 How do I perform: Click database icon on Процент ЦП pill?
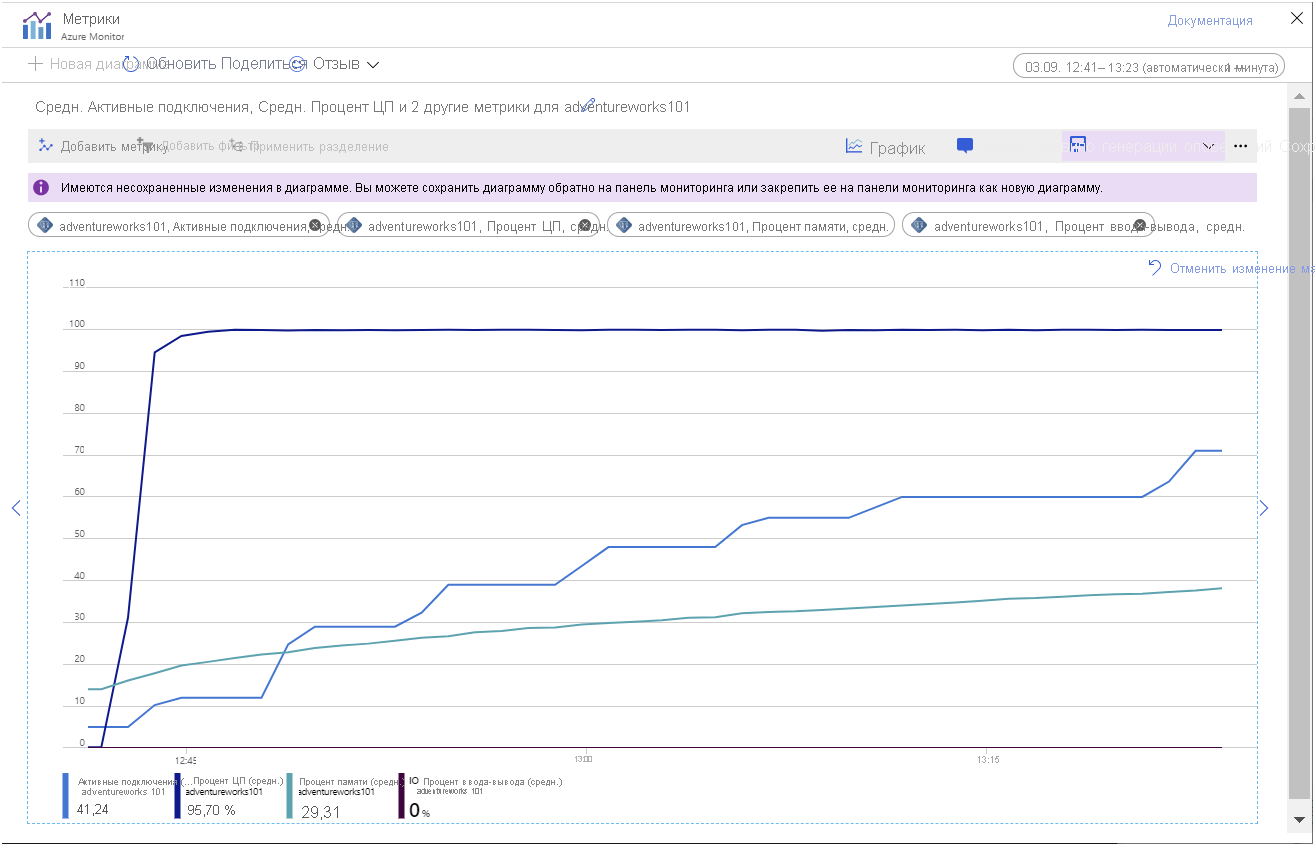(353, 225)
